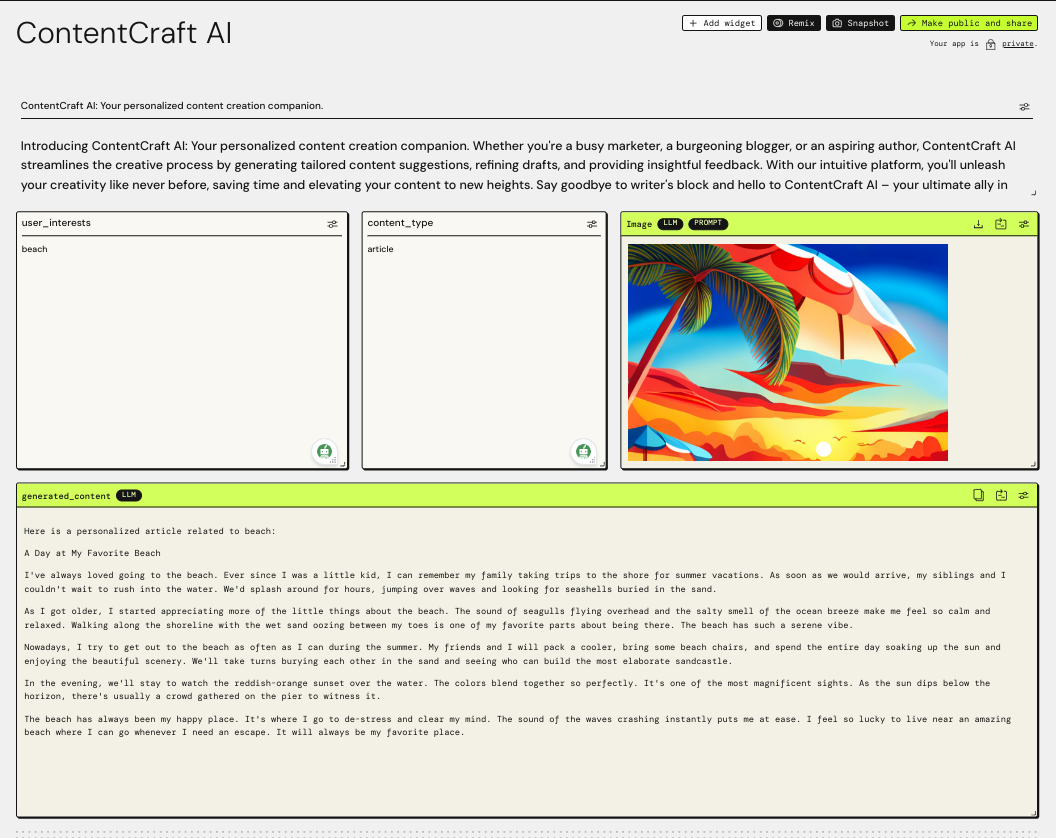
Task: Click the generated_content widget label
Action: click(66, 496)
